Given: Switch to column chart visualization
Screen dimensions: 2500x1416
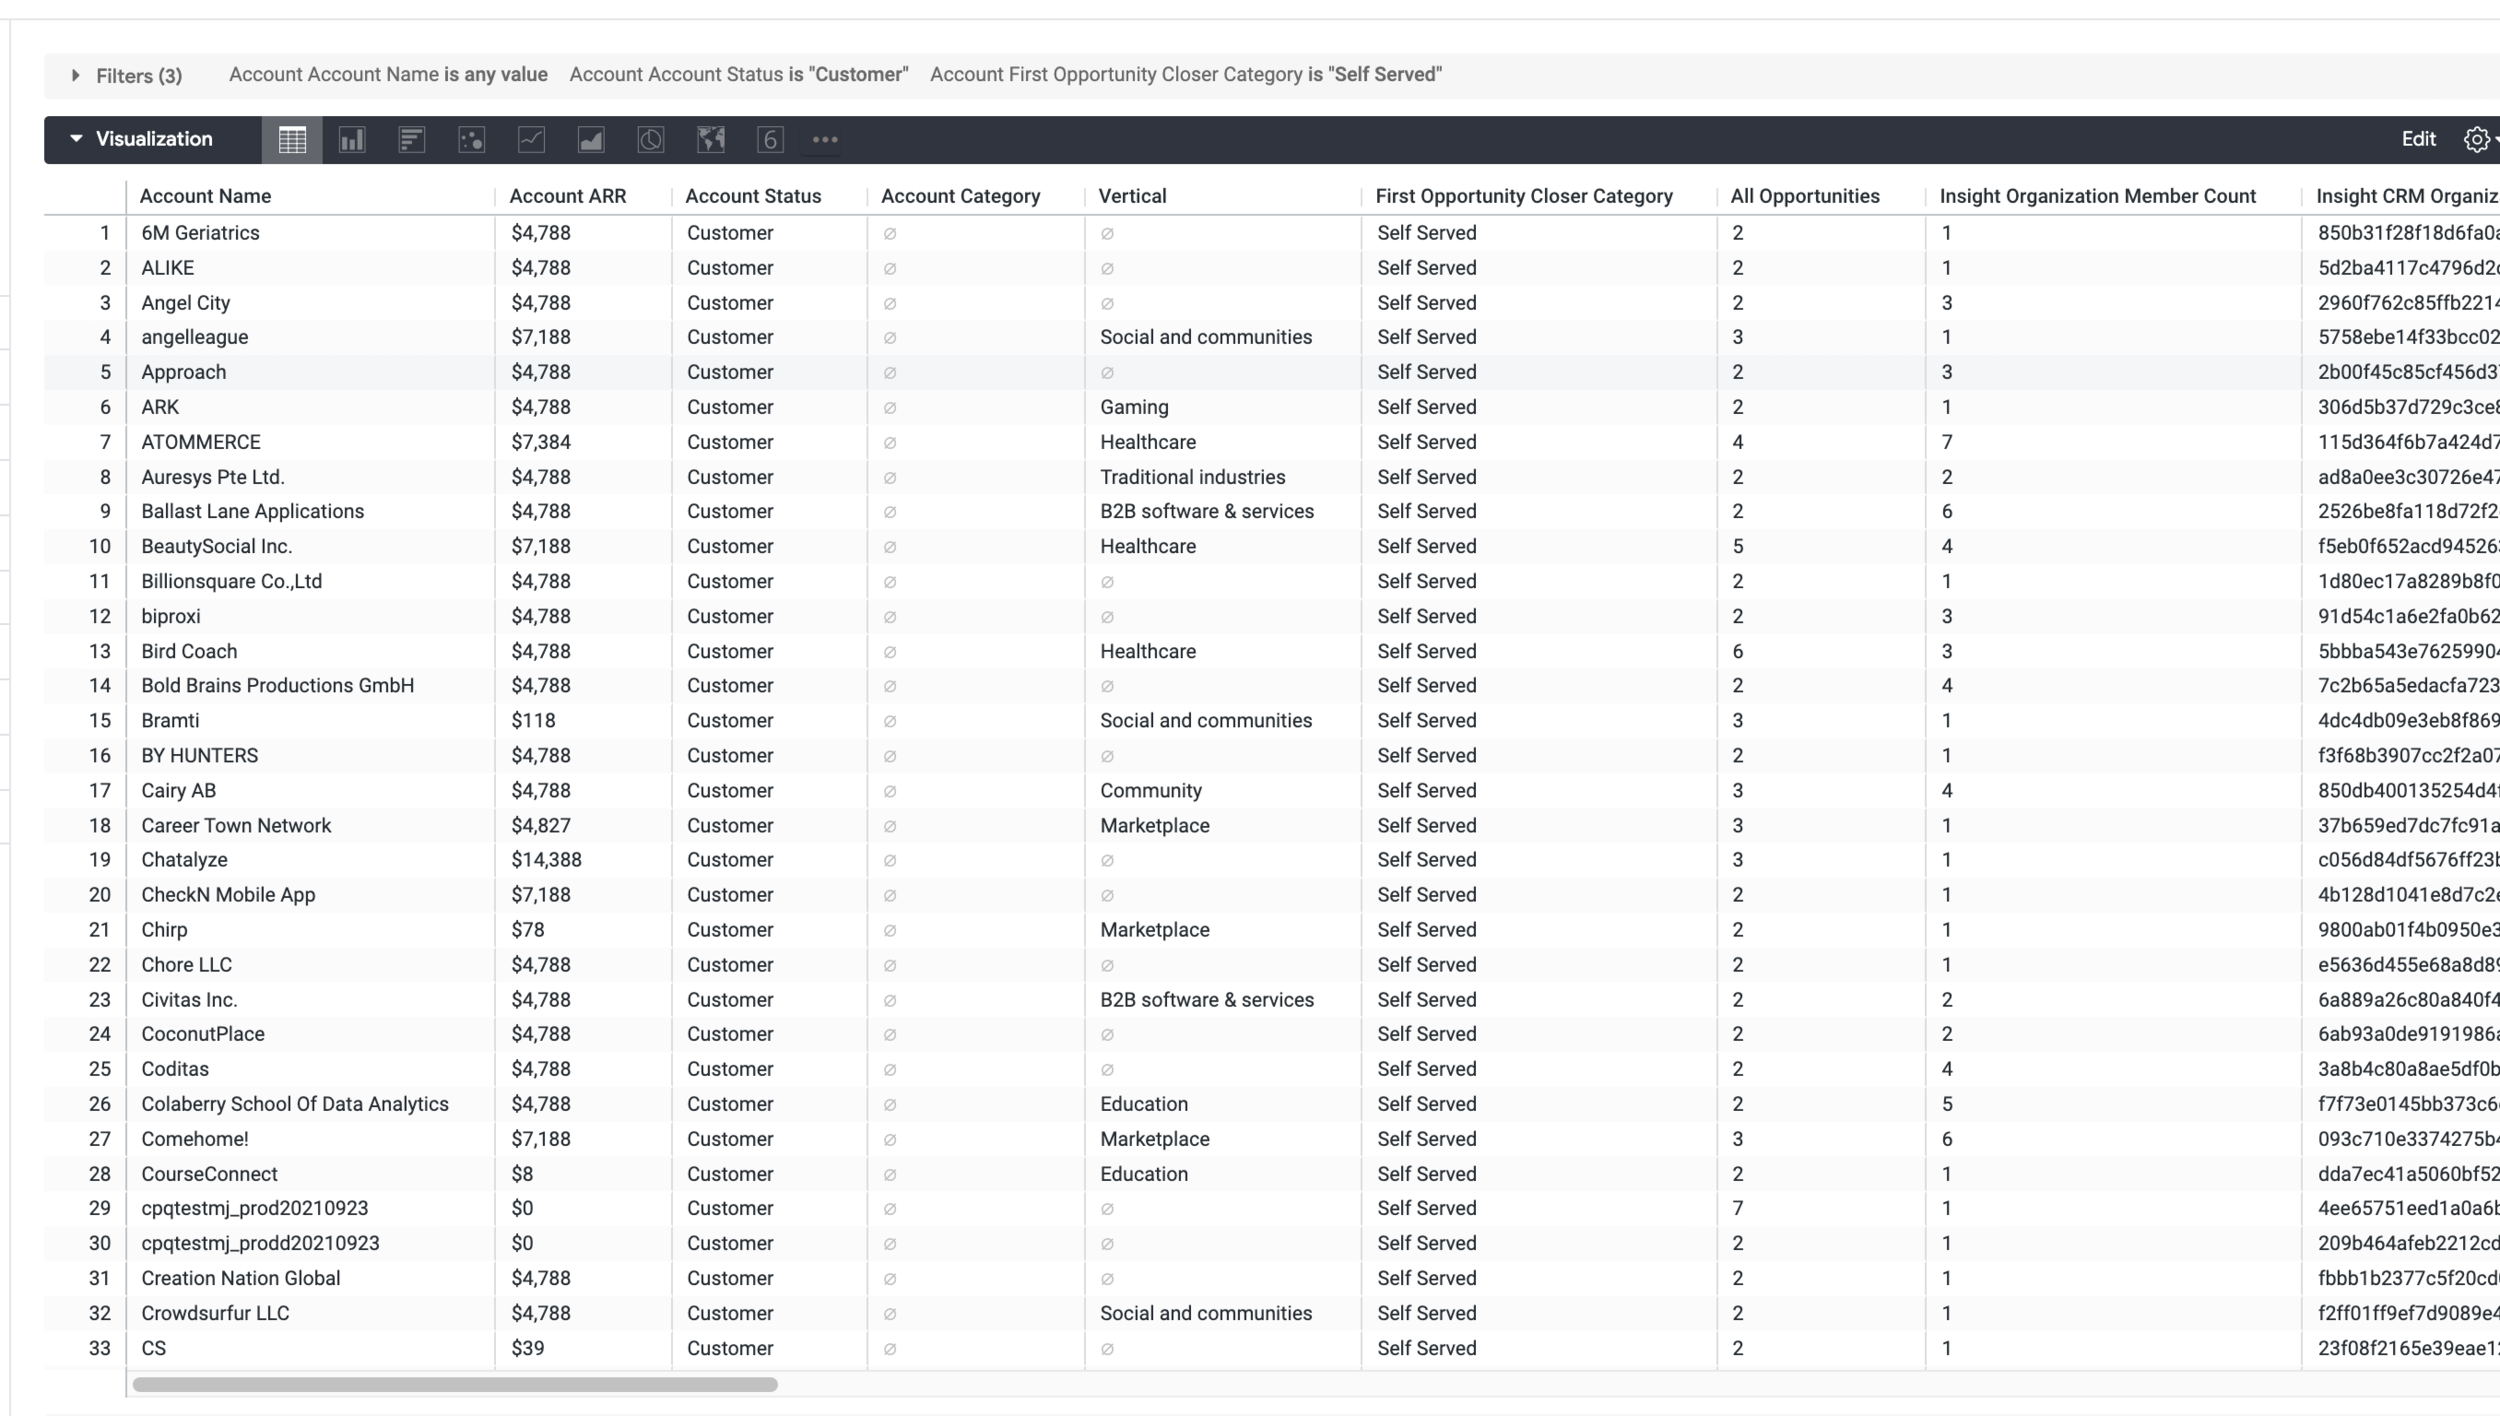Looking at the screenshot, I should point(352,140).
